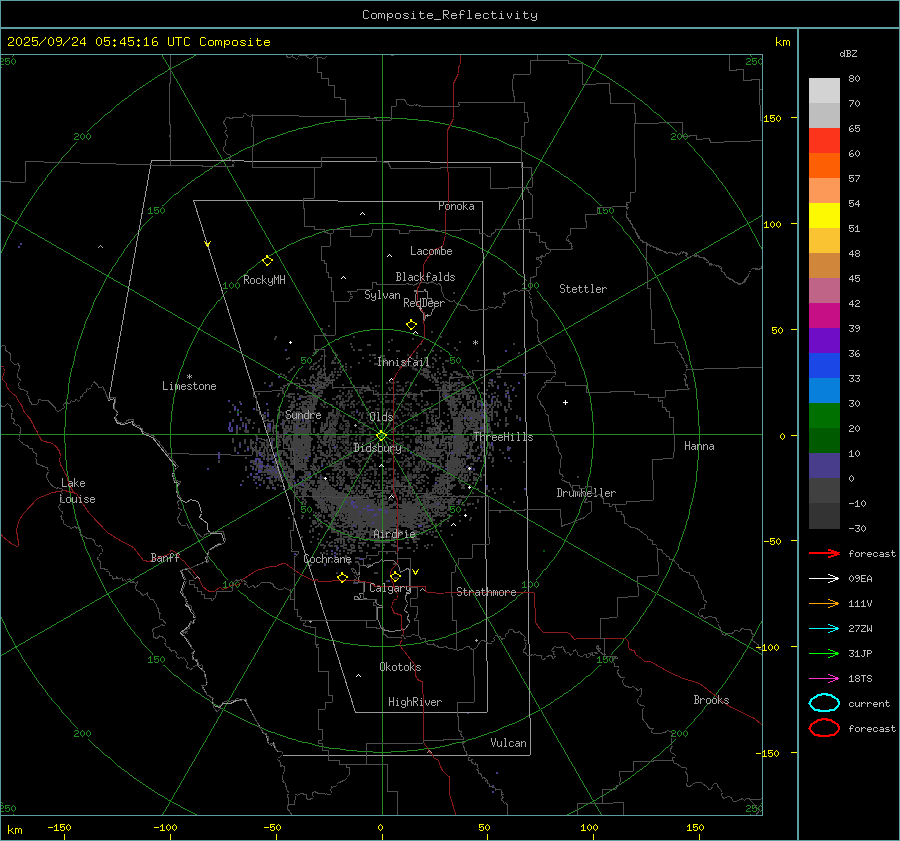Click the Calgary city label

coord(390,589)
